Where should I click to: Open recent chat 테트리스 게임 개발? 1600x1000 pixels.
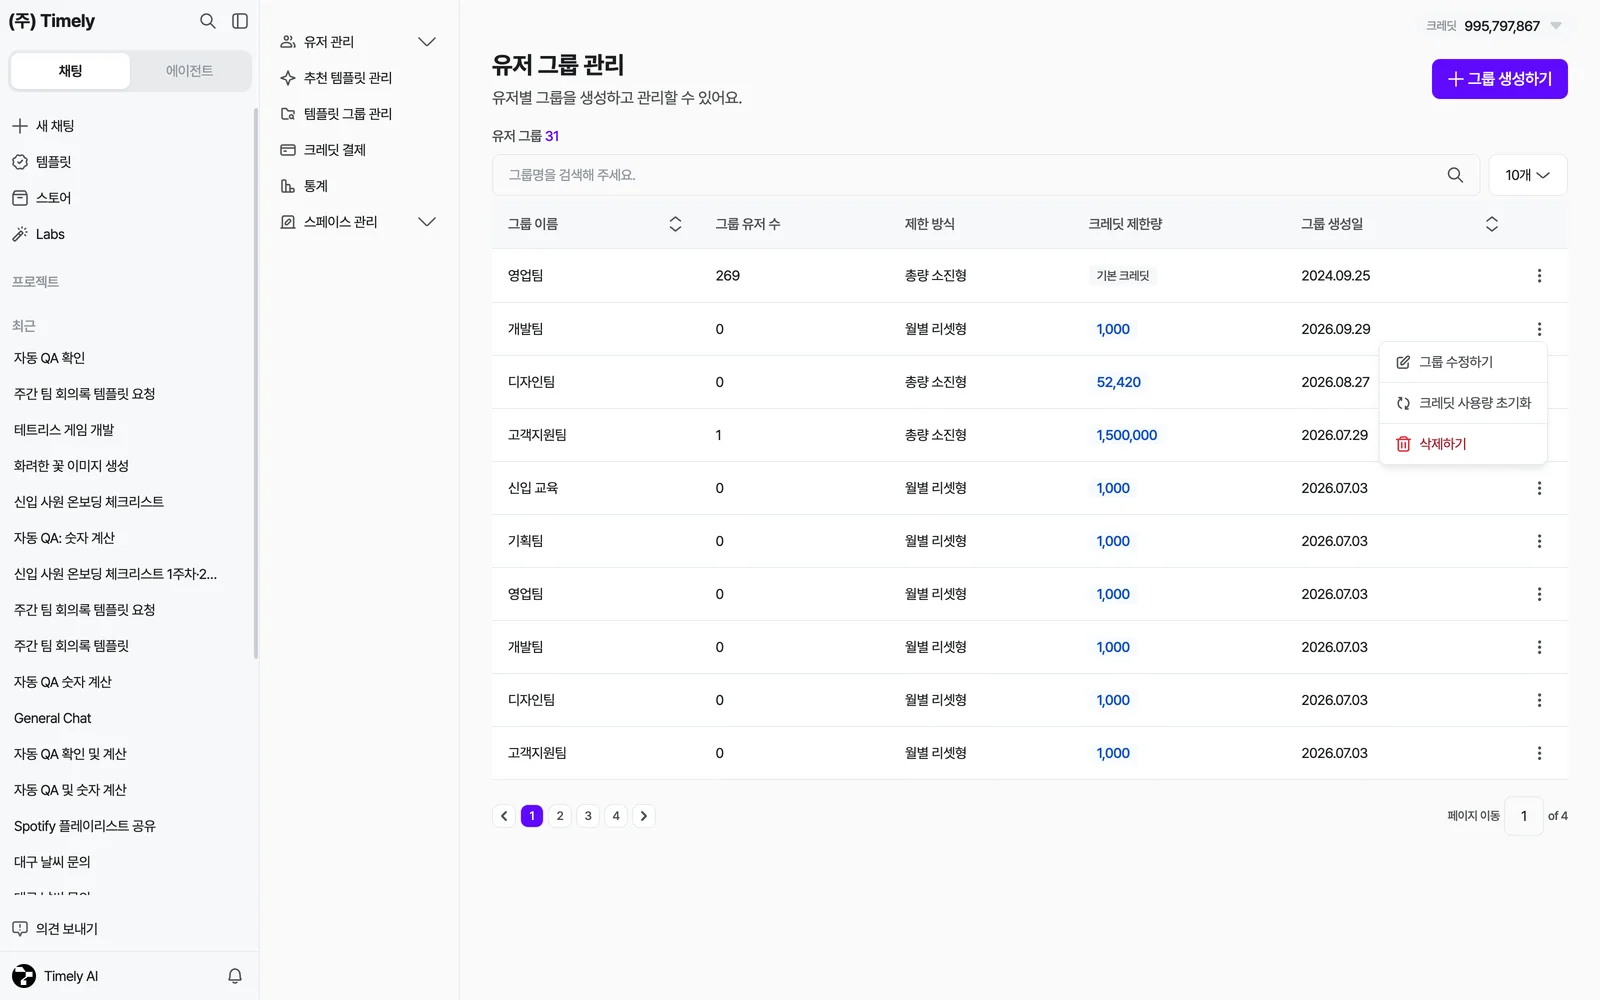(x=64, y=430)
